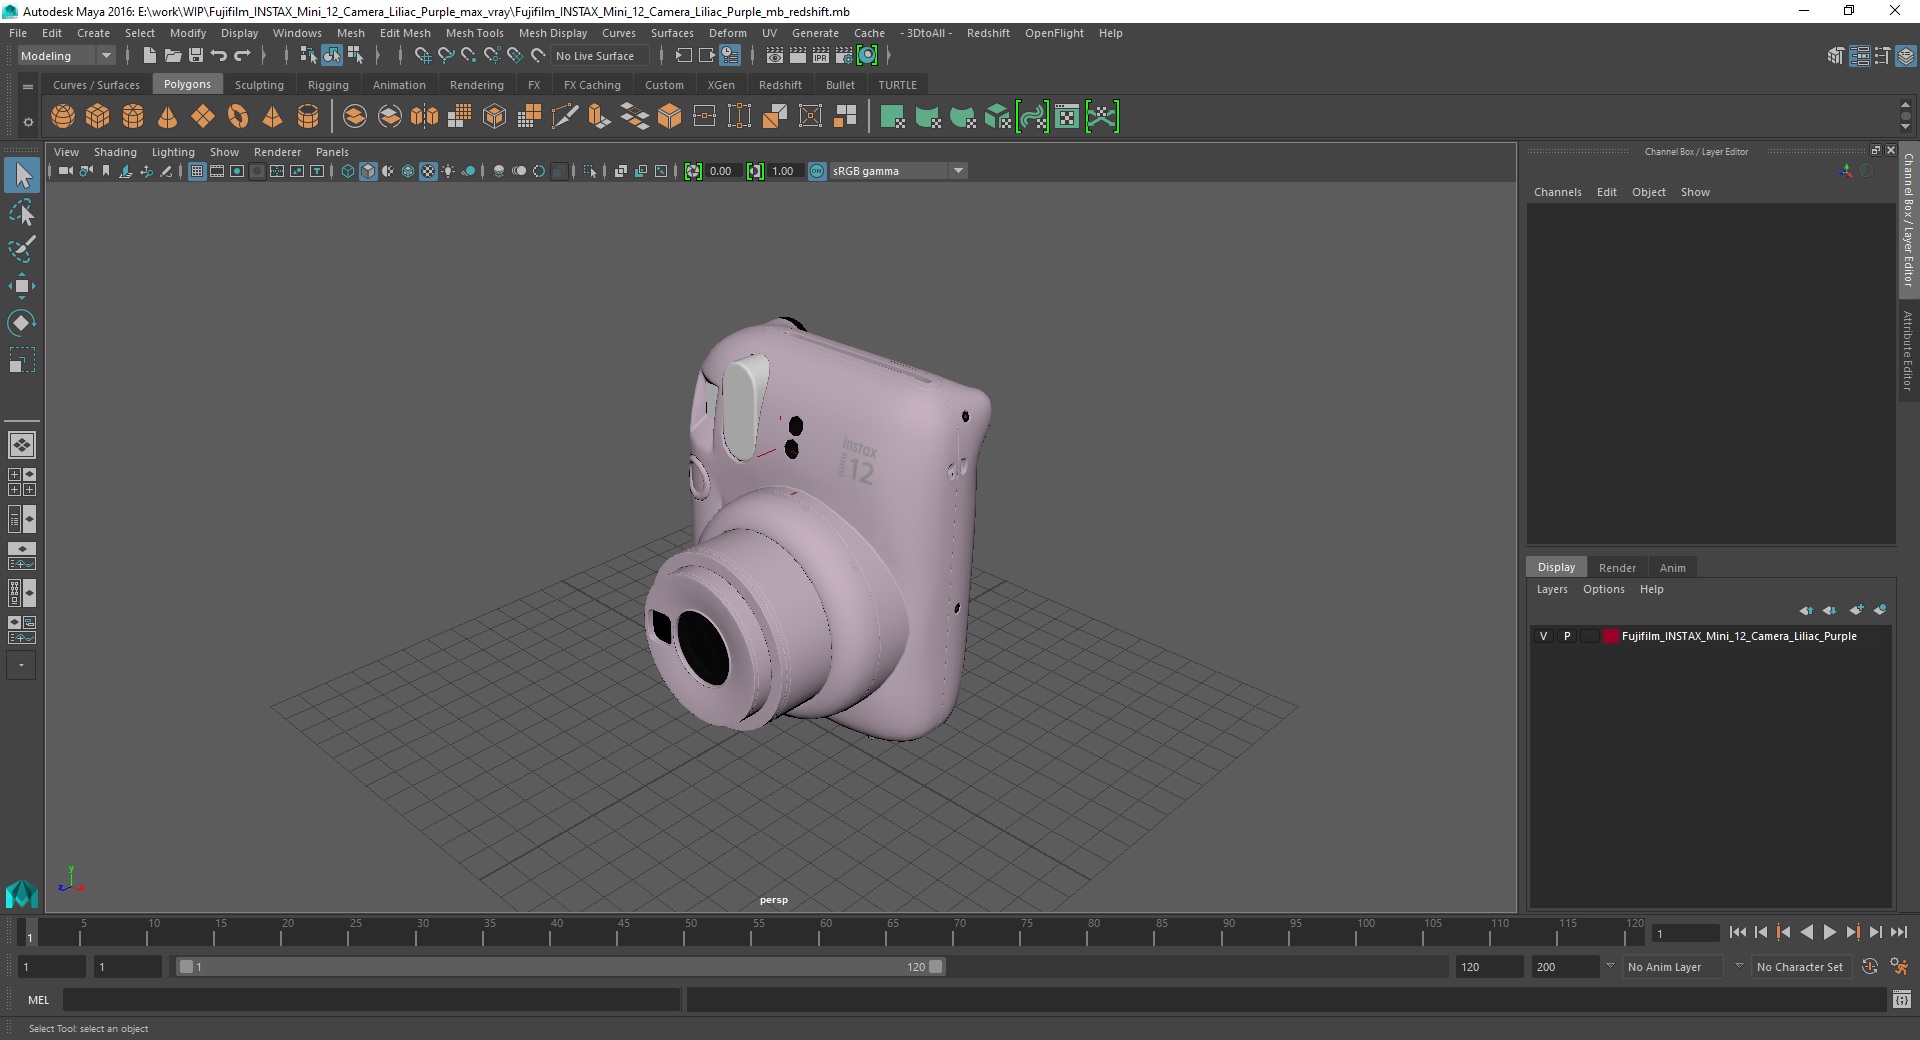
Task: Click the No Live Surface field
Action: pos(600,56)
